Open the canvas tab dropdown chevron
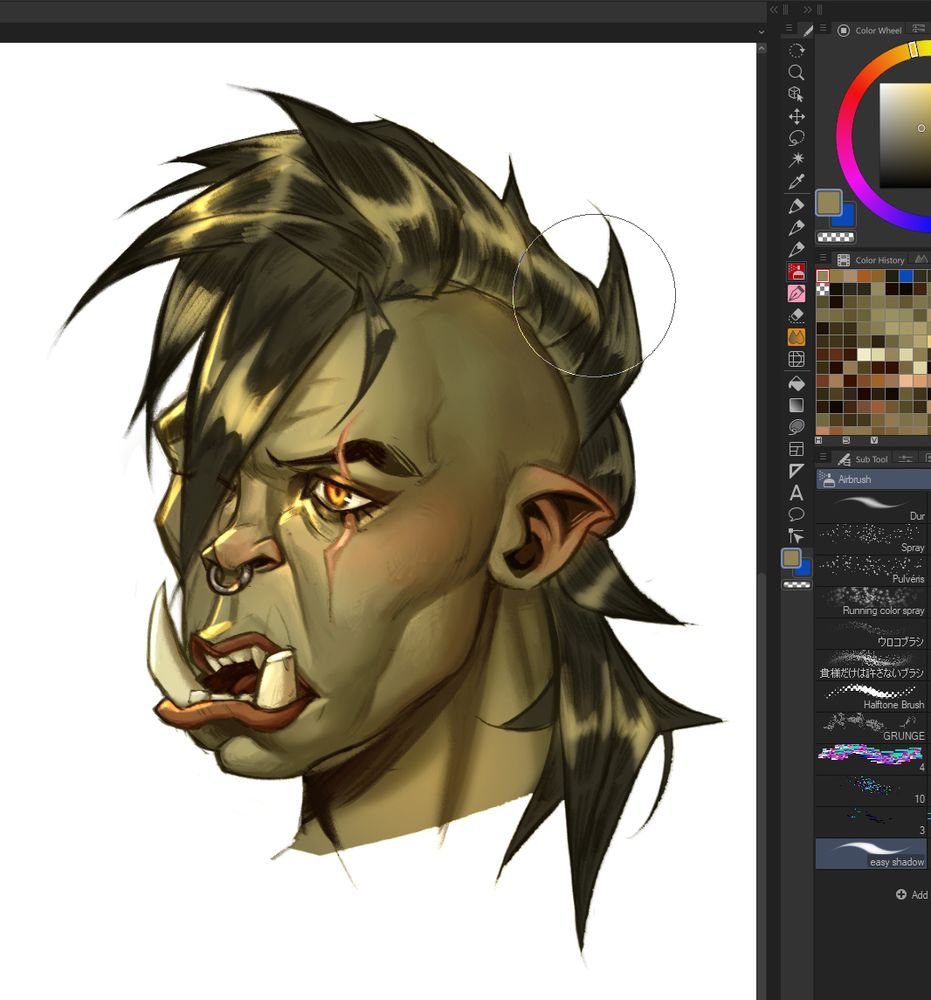Image resolution: width=931 pixels, height=1000 pixels. [x=761, y=31]
